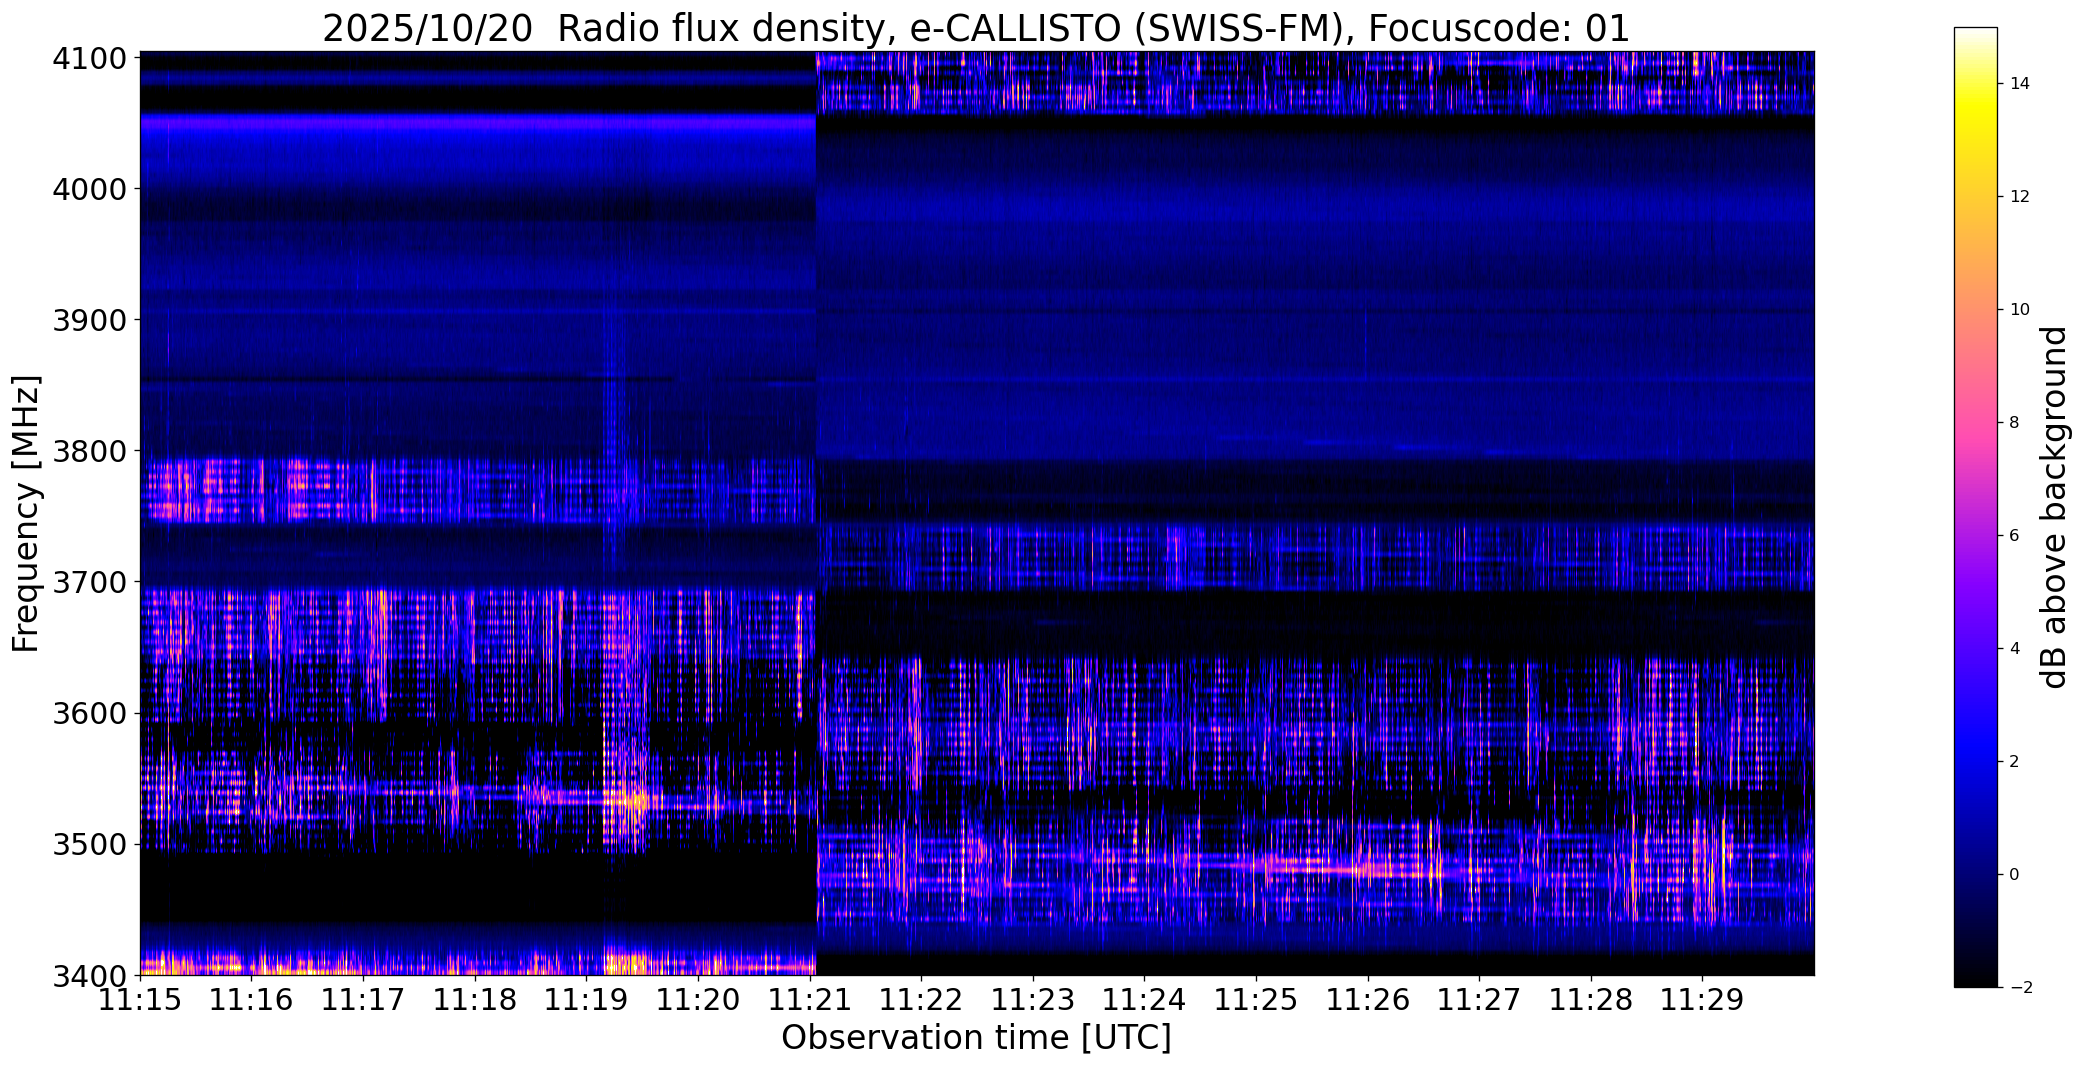
Task: Click the 11:19 time tick label
Action: point(586,999)
